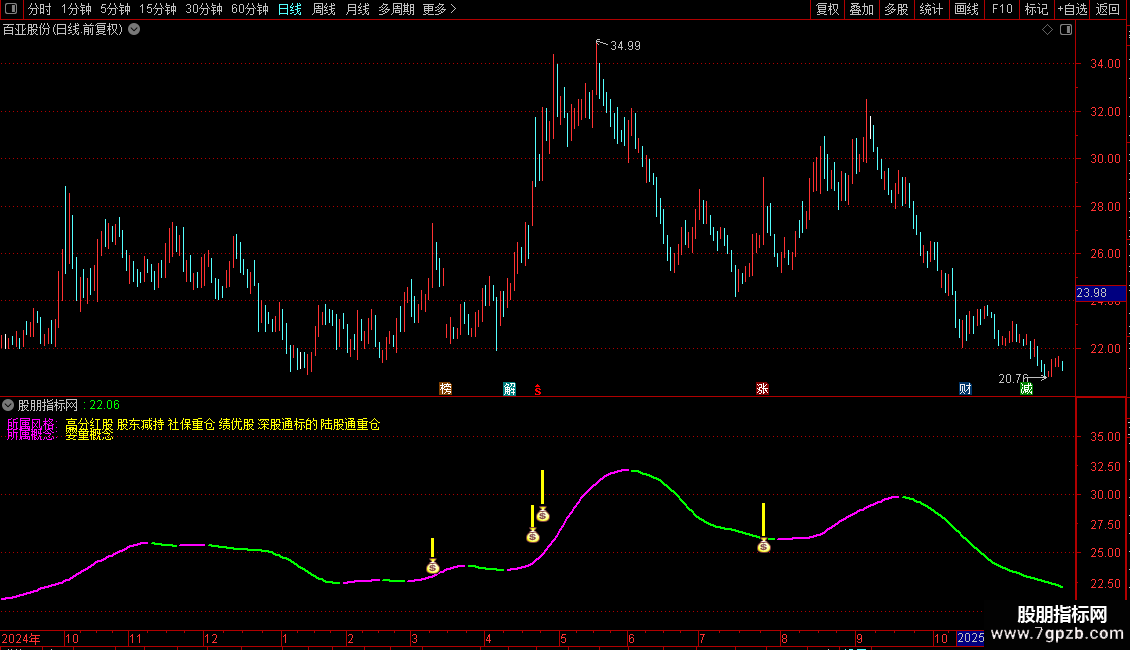The image size is (1130, 650).
Task: Click the green 减 marker icon
Action: pyautogui.click(x=1026, y=388)
